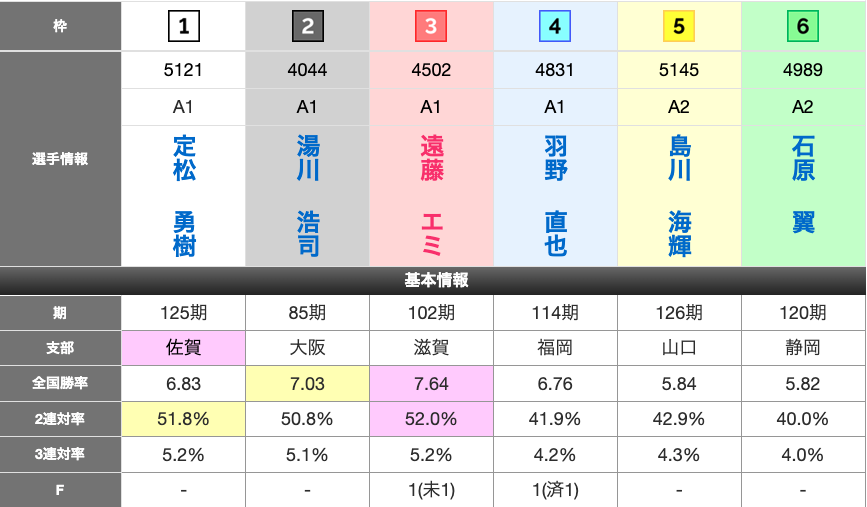Open racer 定松勇樹 profile link
This screenshot has height=507, width=867.
click(x=184, y=196)
